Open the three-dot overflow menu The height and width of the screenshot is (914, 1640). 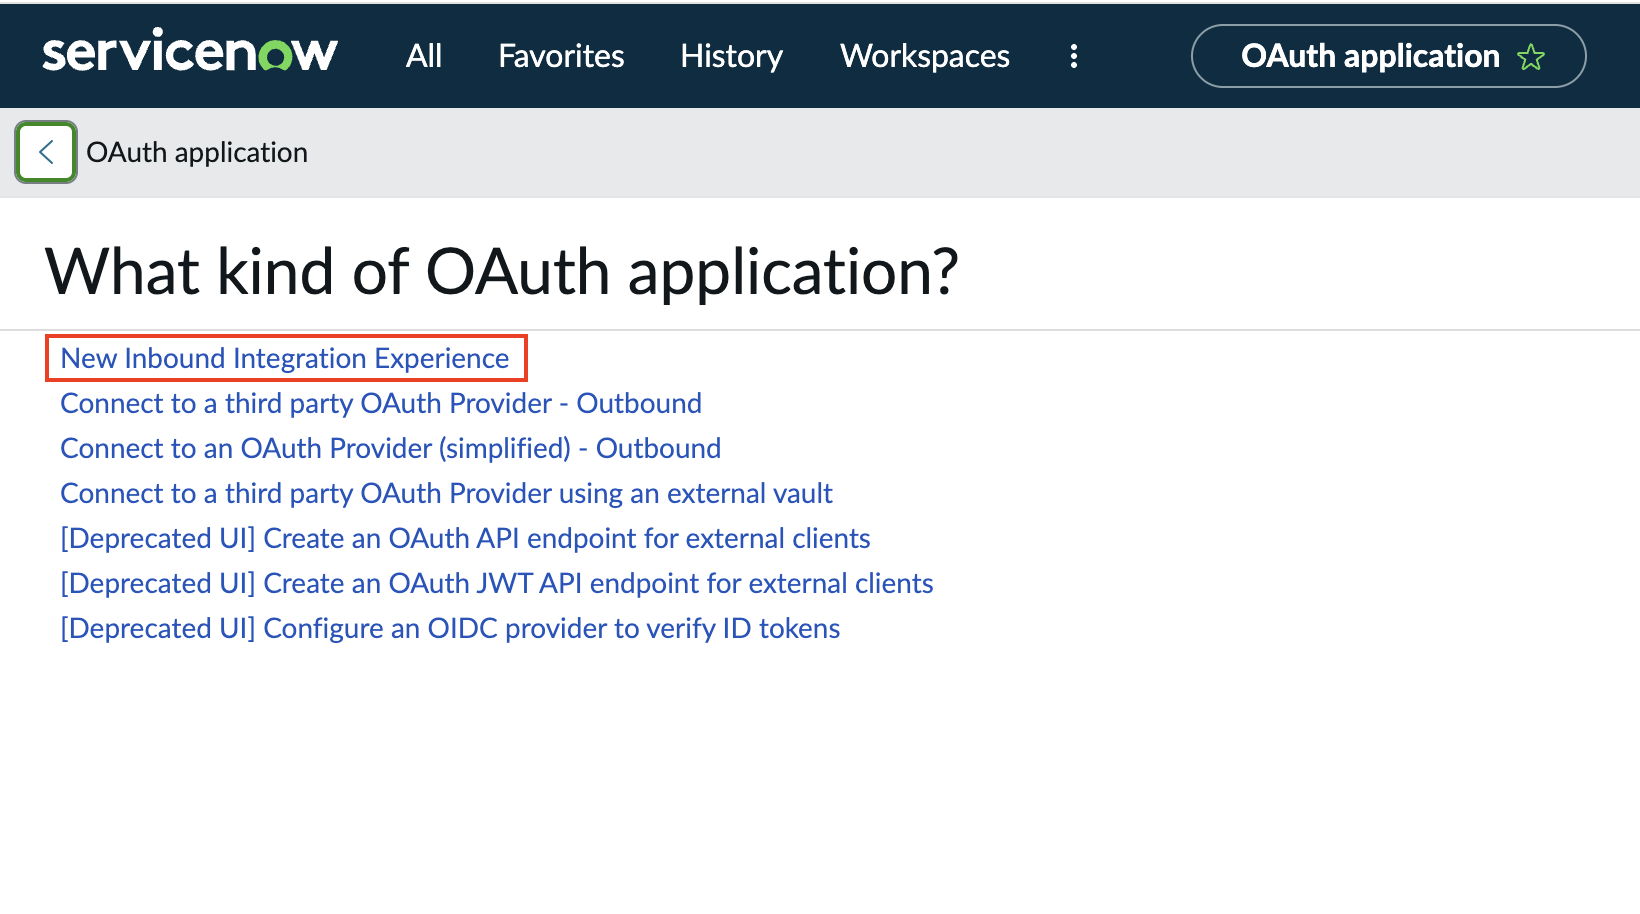[1074, 56]
